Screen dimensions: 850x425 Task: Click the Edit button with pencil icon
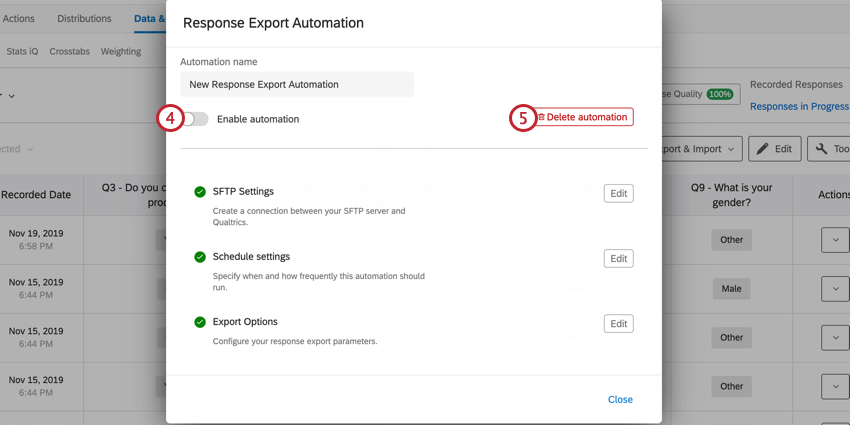coord(775,149)
